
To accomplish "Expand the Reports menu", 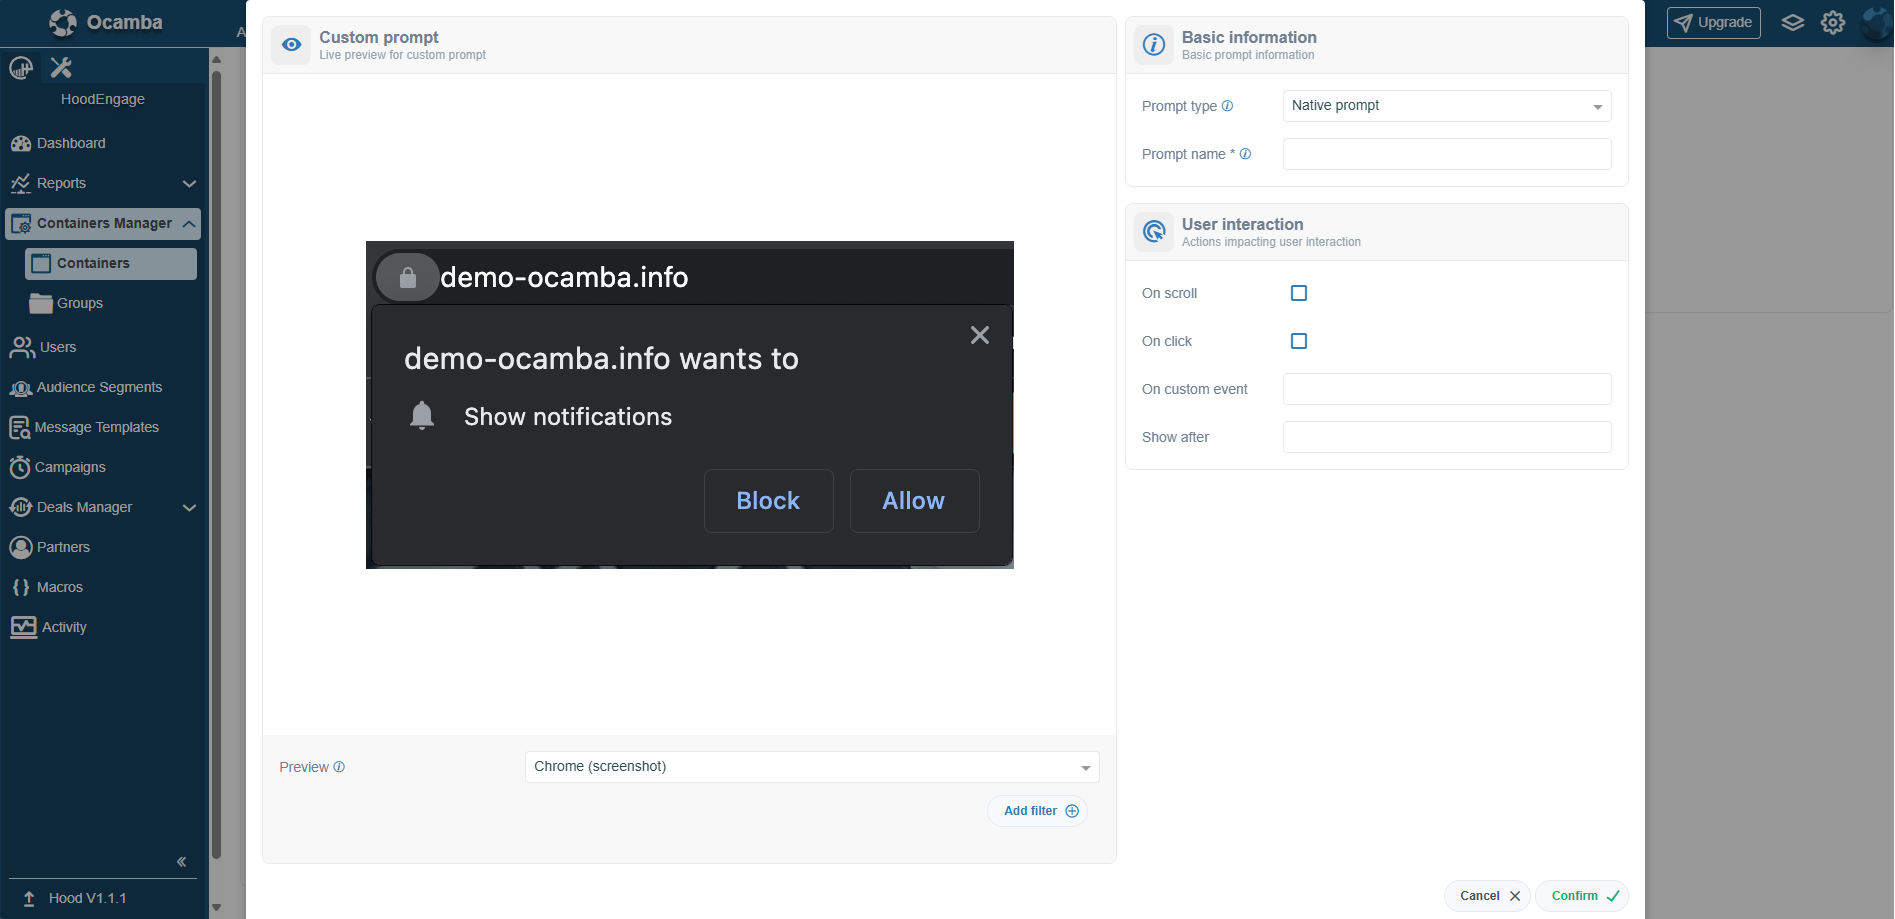I will [102, 183].
